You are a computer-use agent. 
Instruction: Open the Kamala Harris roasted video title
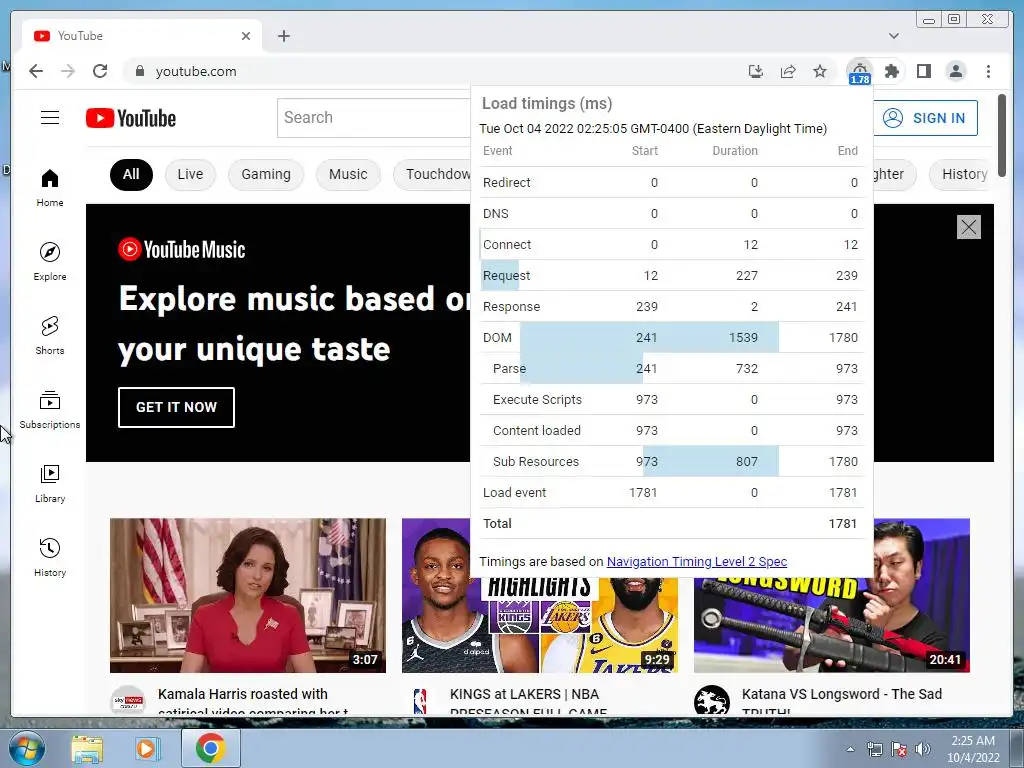253,701
